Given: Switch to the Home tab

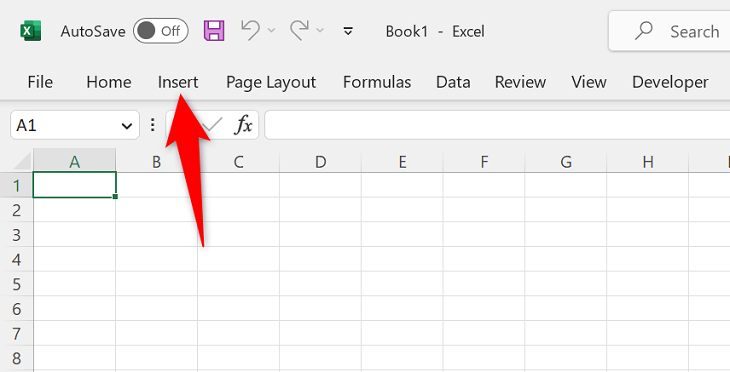Looking at the screenshot, I should 109,82.
